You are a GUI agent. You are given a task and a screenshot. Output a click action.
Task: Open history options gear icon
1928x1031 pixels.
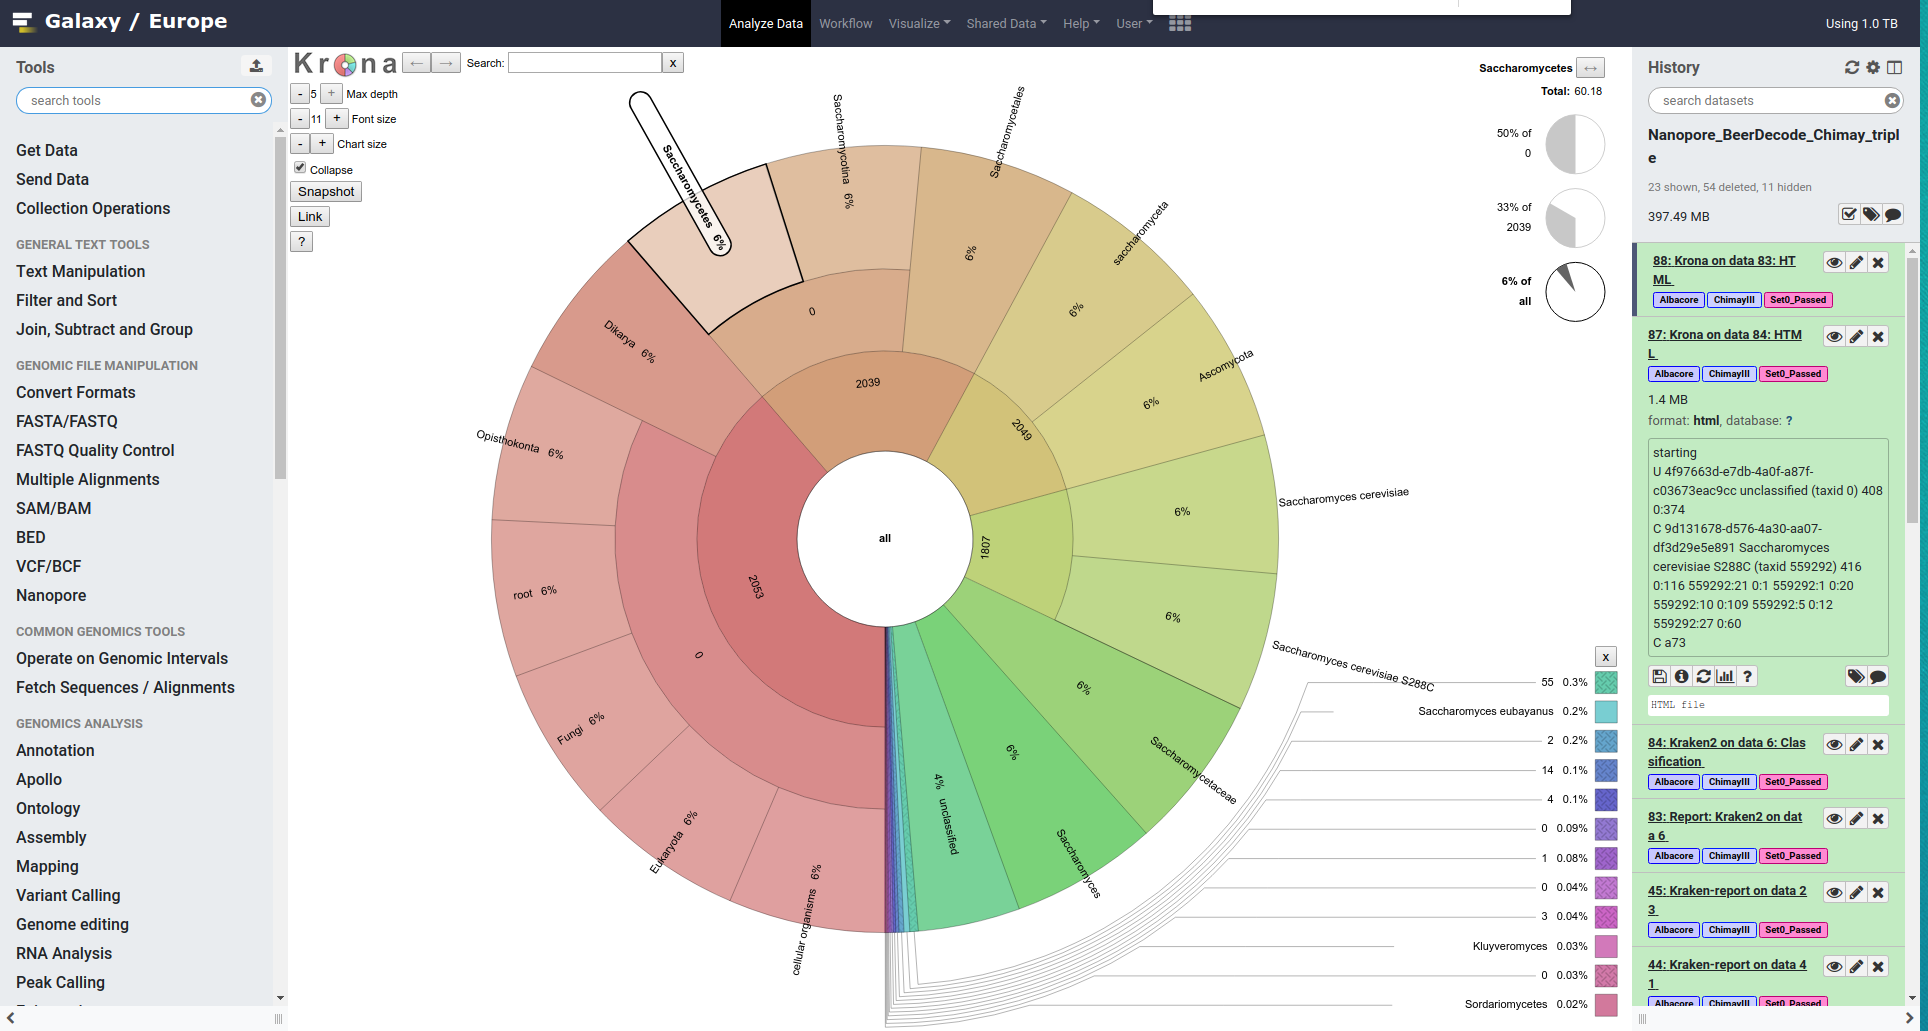[x=1872, y=67]
